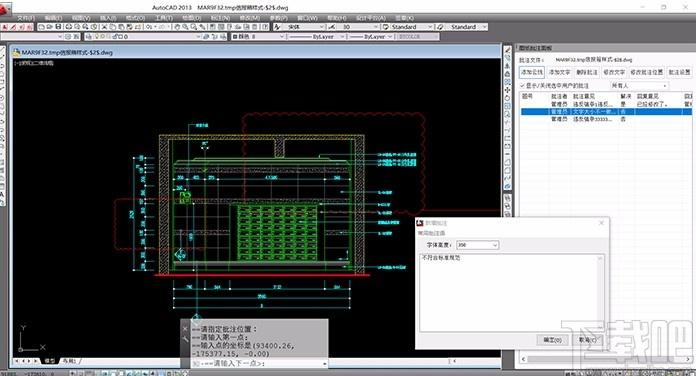This screenshot has width=696, height=376.
Task: Select the Mirror tool in Modify toolbar
Action: pos(507,65)
